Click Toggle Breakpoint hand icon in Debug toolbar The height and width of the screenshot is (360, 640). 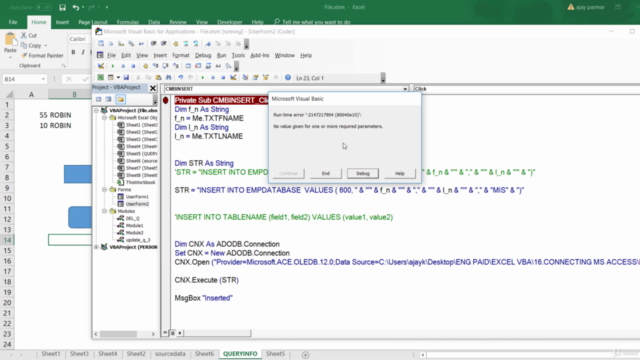[145, 66]
